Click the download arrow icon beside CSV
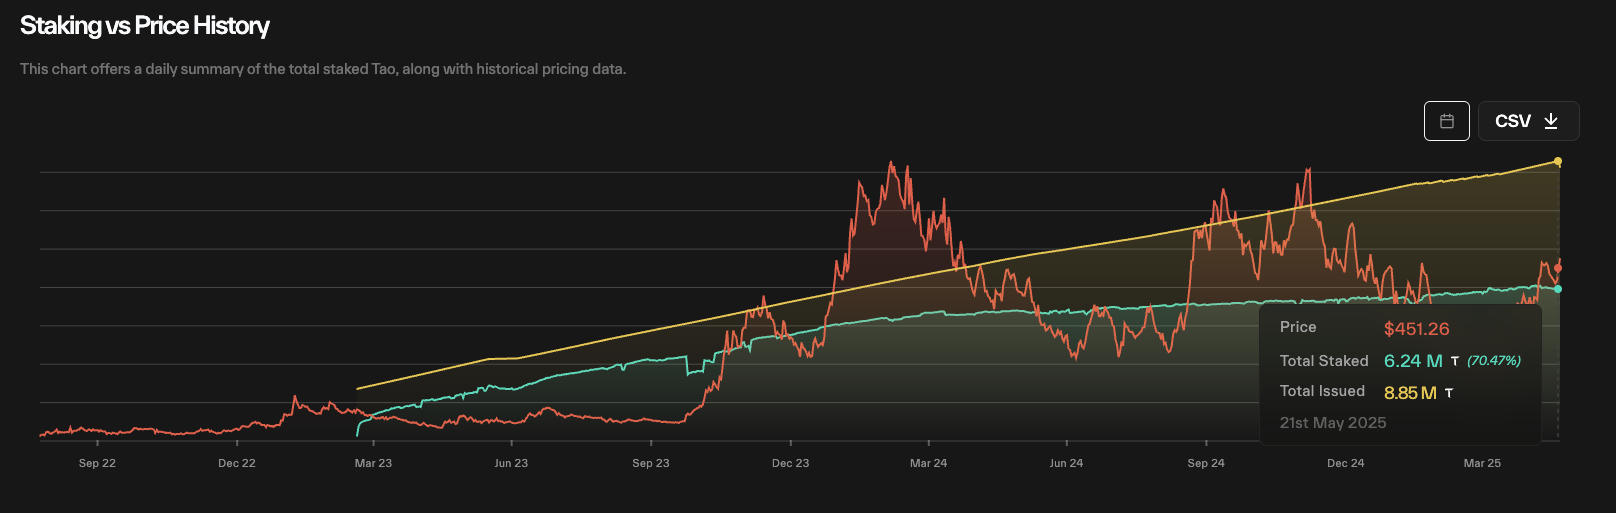The width and height of the screenshot is (1616, 513). [x=1551, y=121]
